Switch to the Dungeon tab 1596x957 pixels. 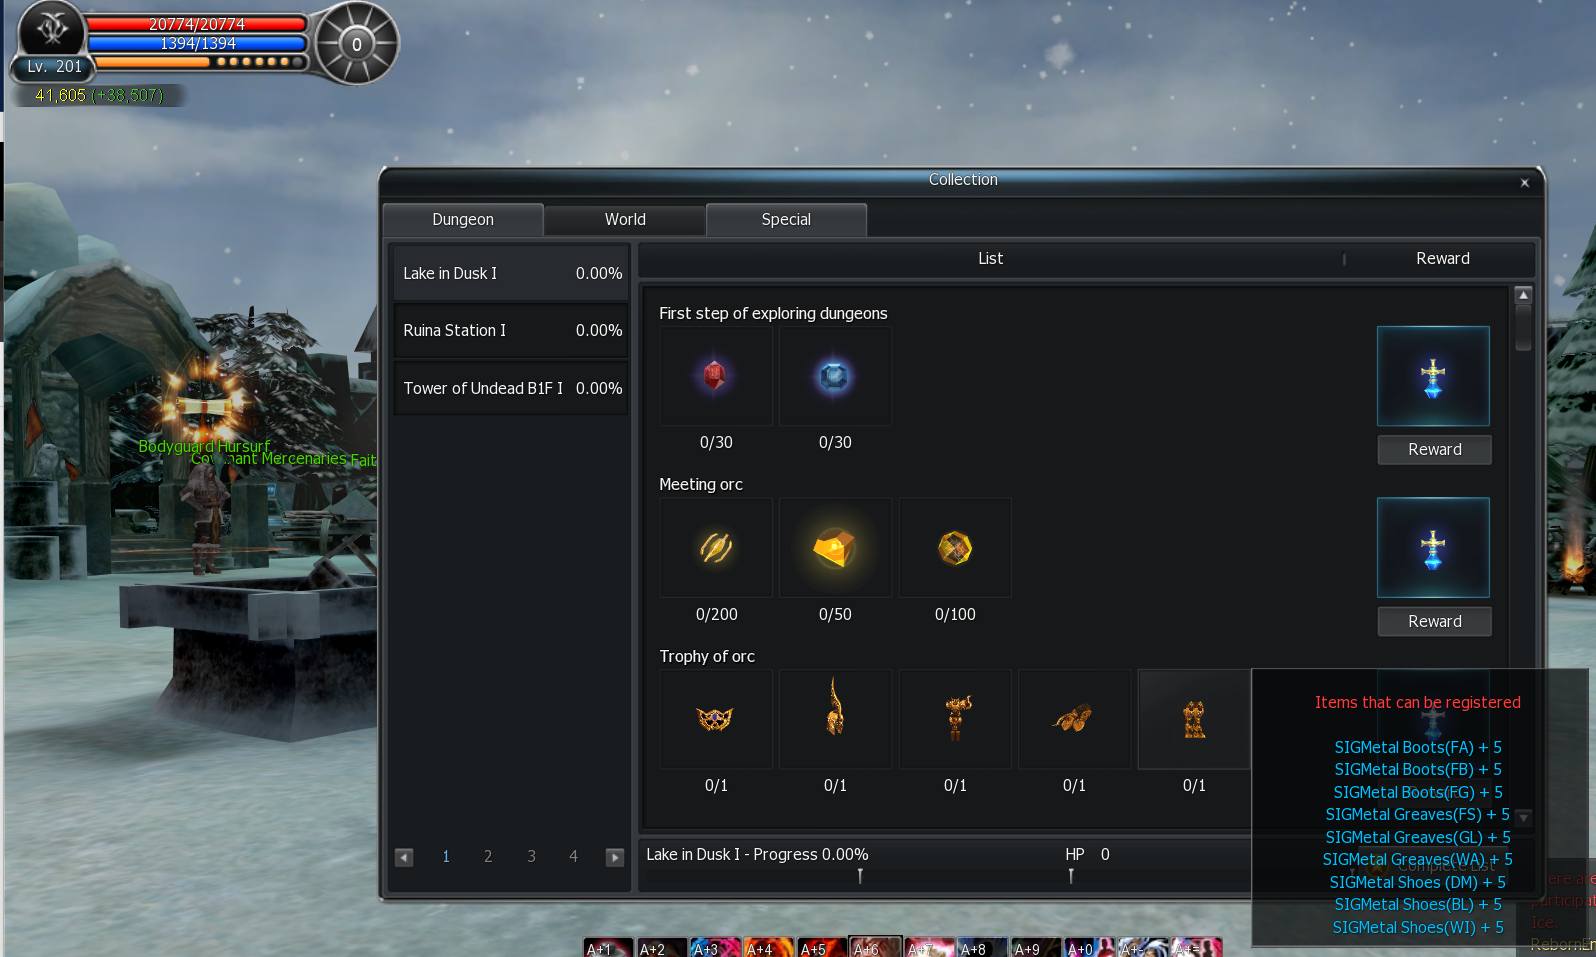463,220
